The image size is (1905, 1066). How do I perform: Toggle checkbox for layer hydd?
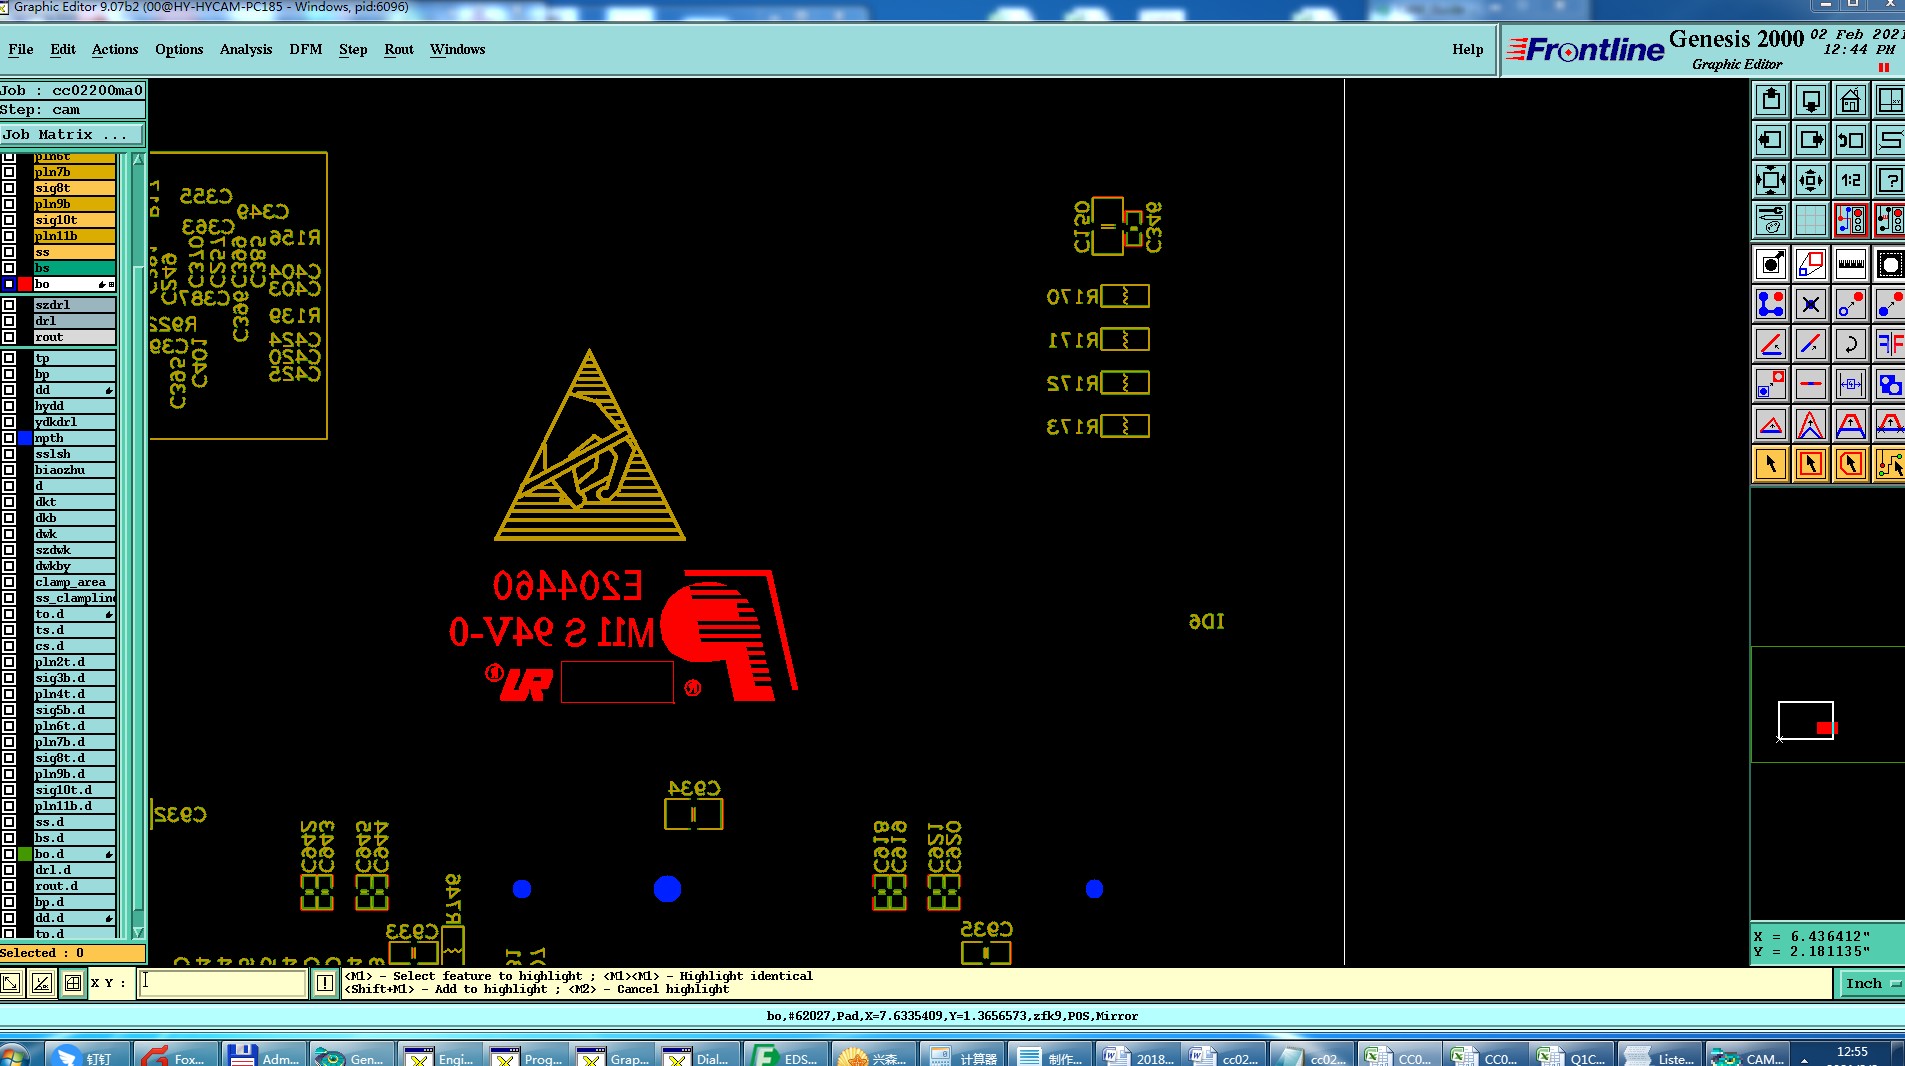point(9,406)
